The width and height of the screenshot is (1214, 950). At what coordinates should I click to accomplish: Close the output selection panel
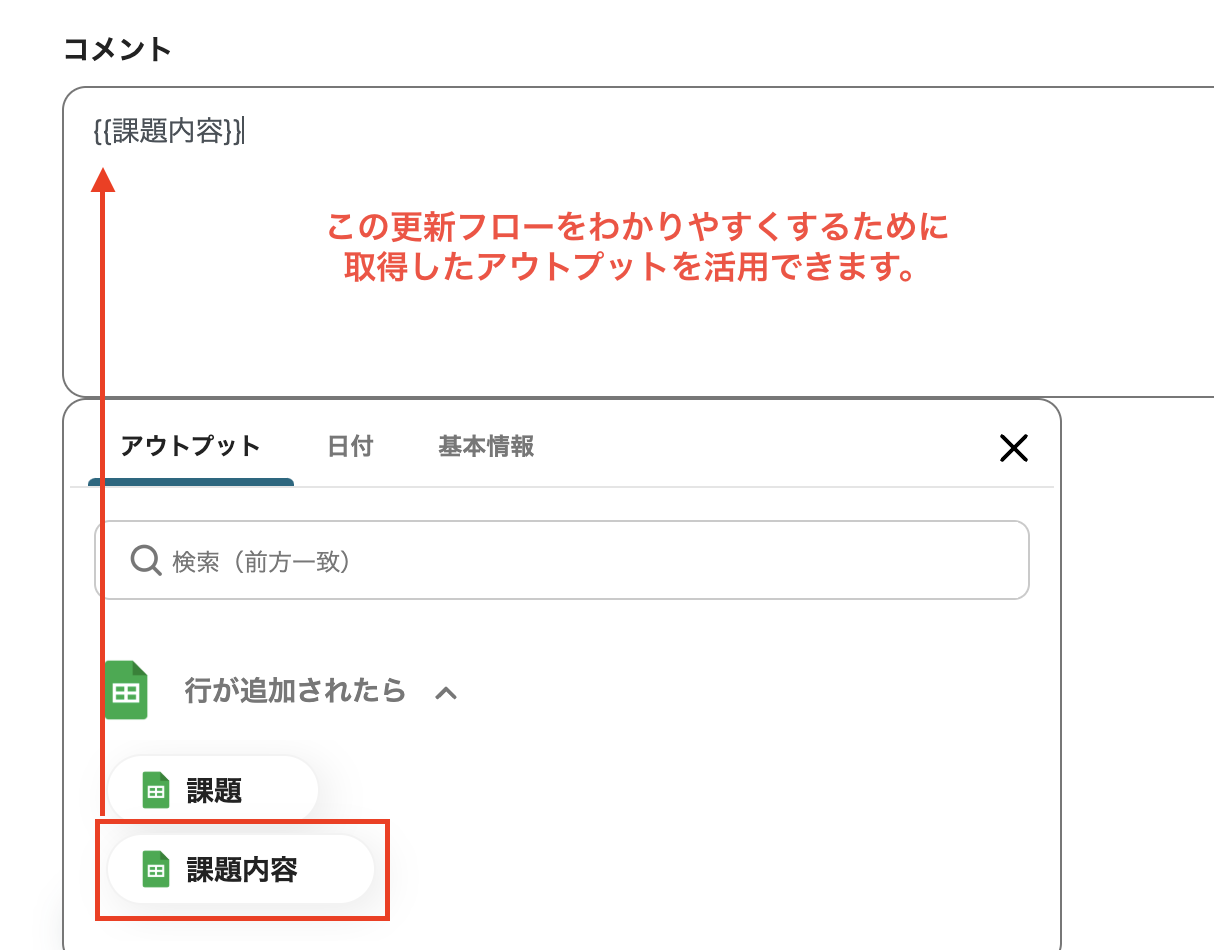tap(1014, 448)
